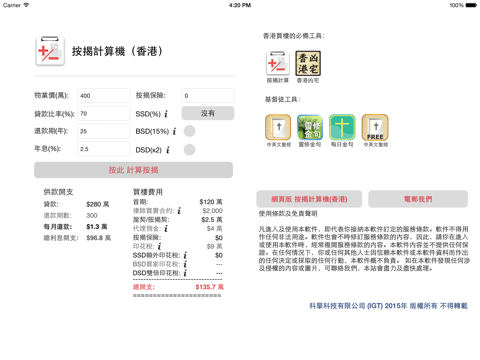Screen dimensions: 480x360
Task: Open the first 中英文聖經 app icon
Action: (x=278, y=127)
